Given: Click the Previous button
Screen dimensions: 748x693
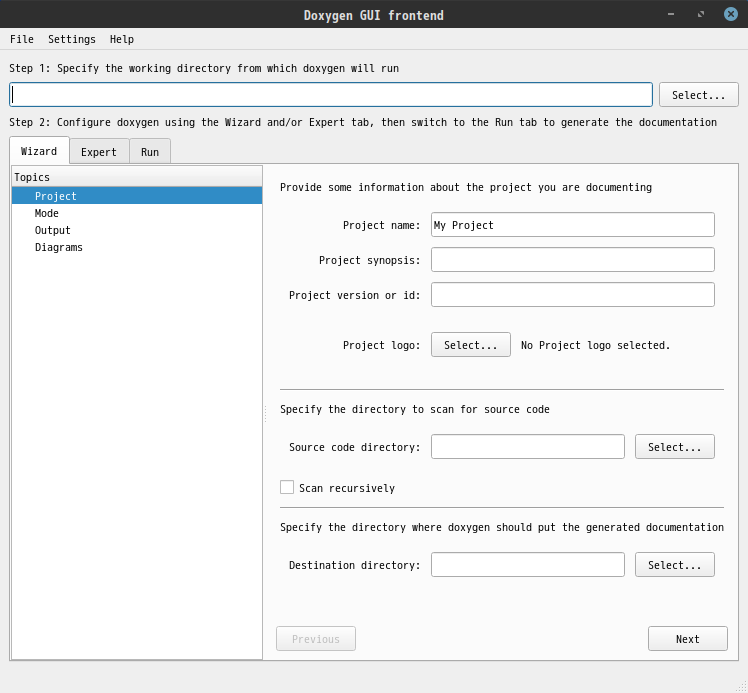Looking at the screenshot, I should [x=316, y=639].
